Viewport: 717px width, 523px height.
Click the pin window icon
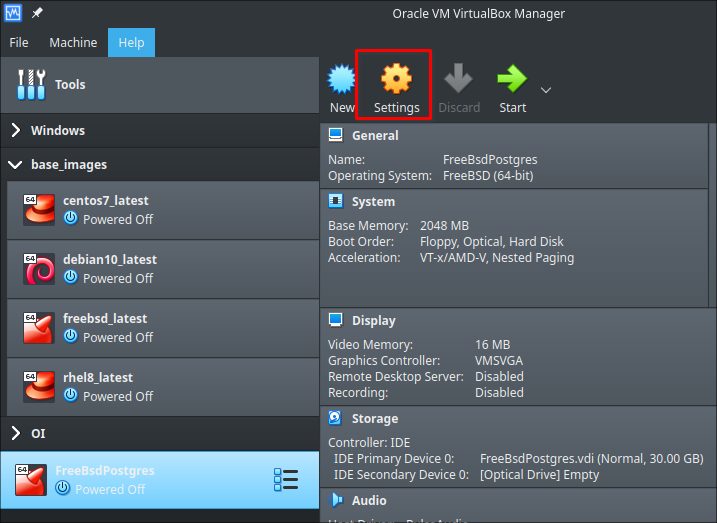37,13
